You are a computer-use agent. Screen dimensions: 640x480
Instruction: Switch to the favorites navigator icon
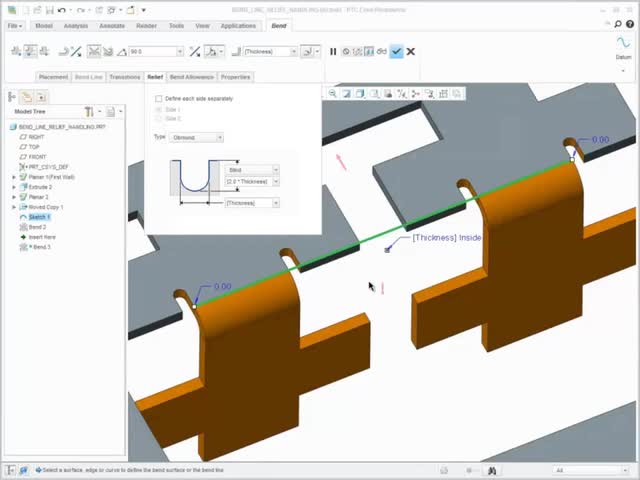click(41, 97)
